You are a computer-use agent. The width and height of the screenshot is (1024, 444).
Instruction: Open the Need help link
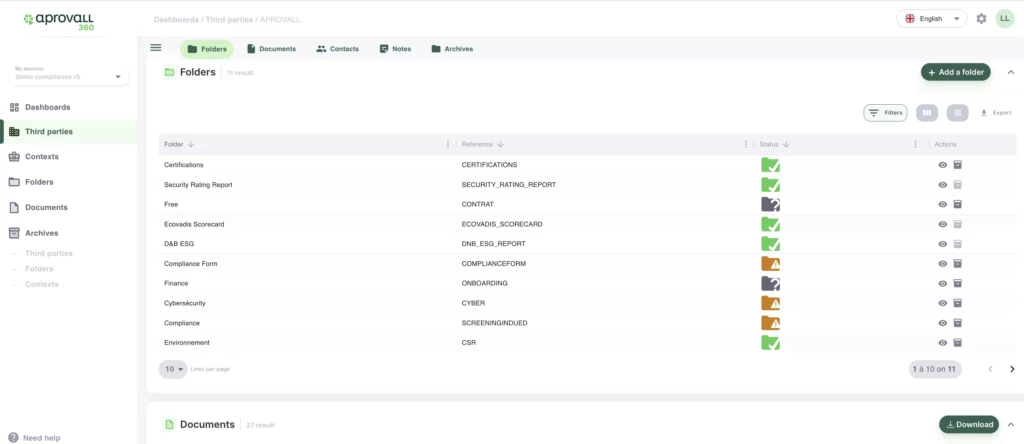34,437
